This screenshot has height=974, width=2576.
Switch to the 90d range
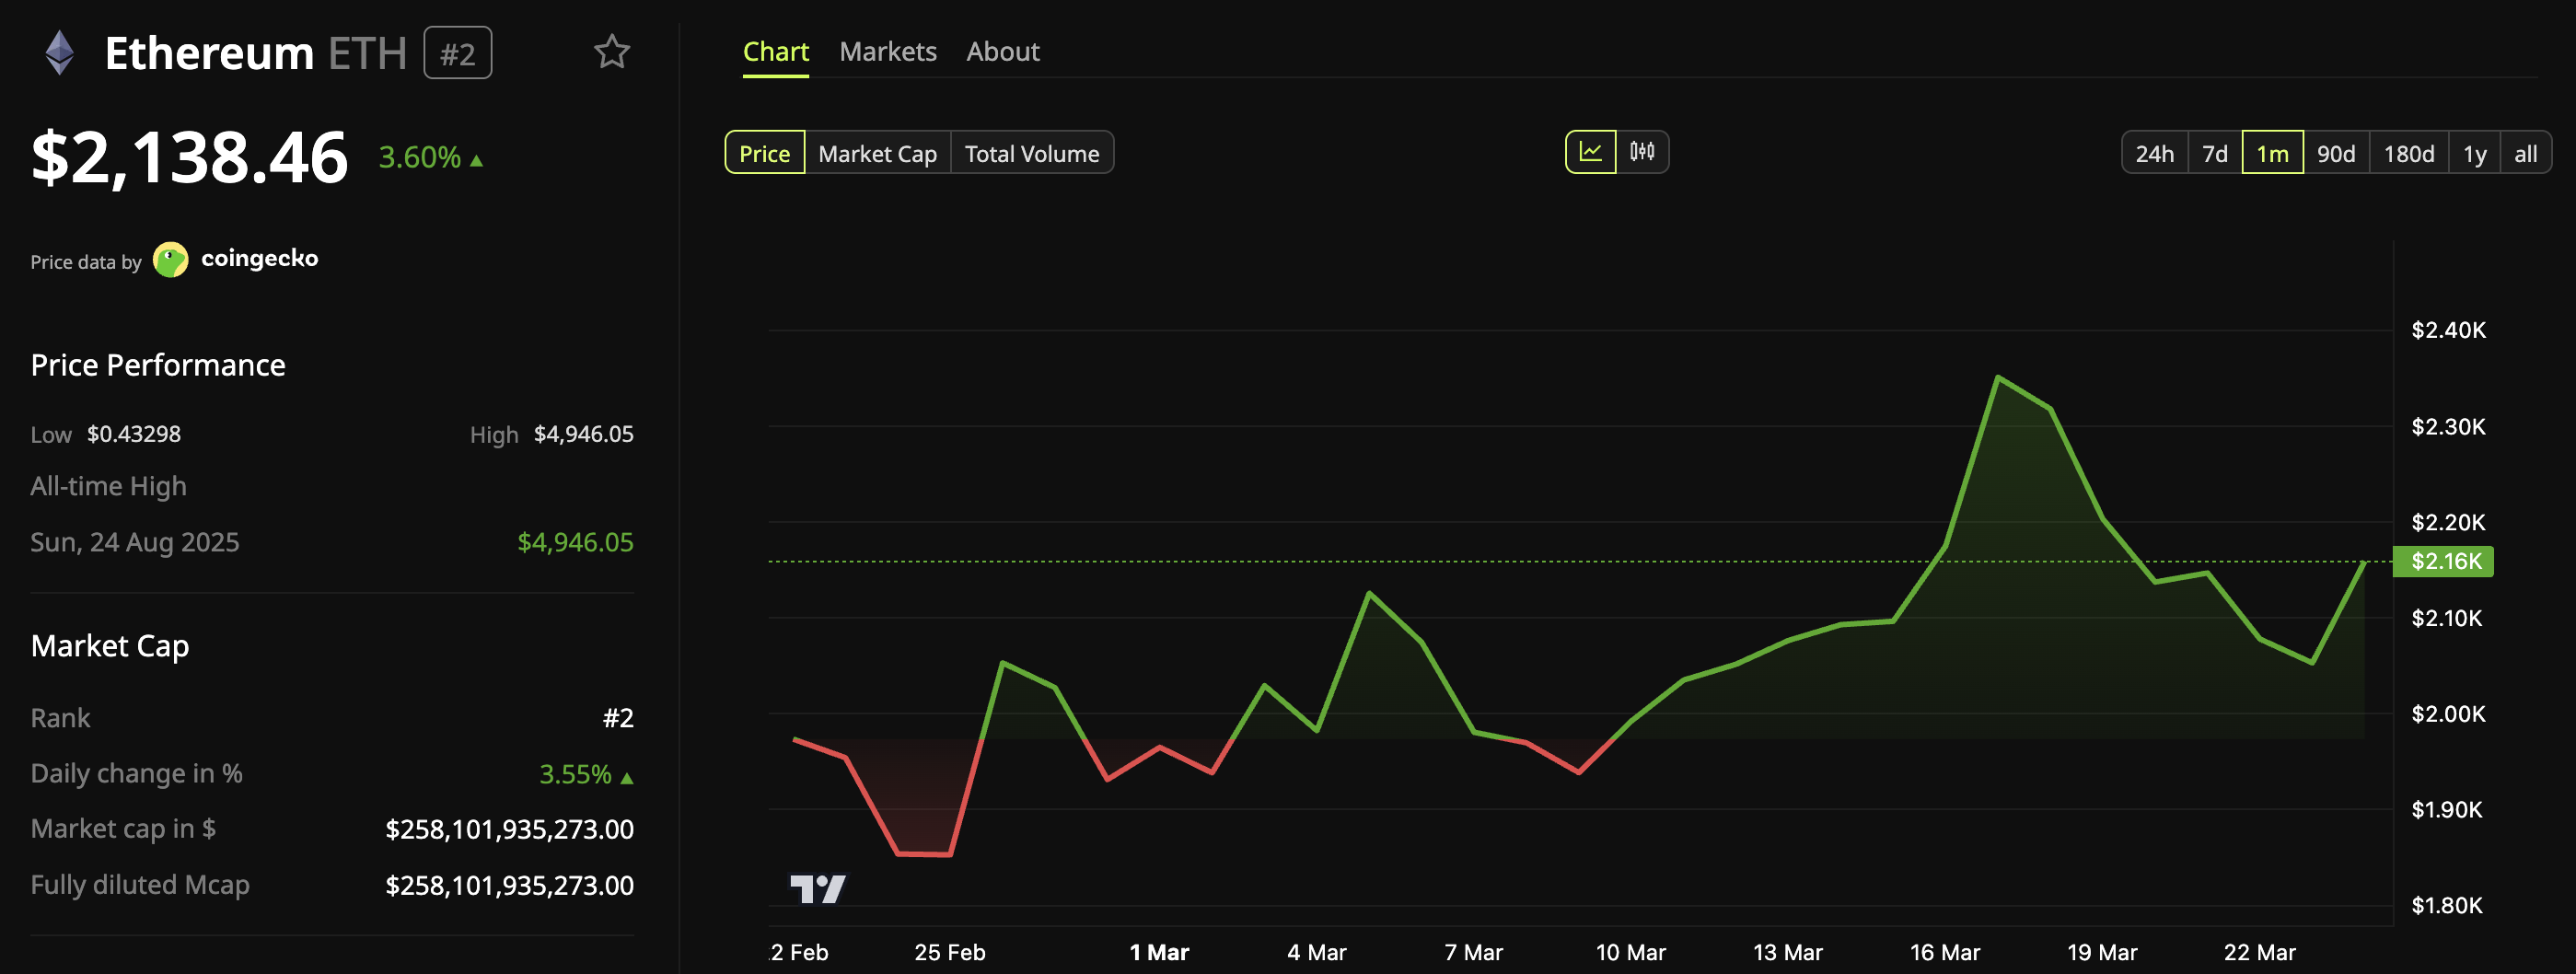2337,152
